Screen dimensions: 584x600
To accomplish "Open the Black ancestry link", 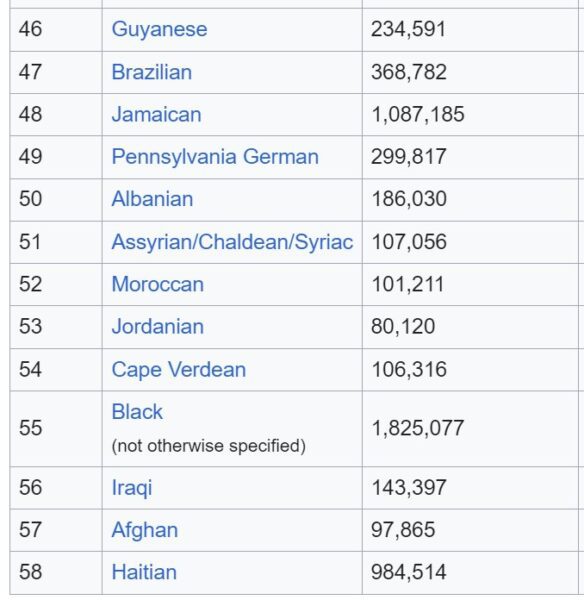I will pyautogui.click(x=137, y=412).
